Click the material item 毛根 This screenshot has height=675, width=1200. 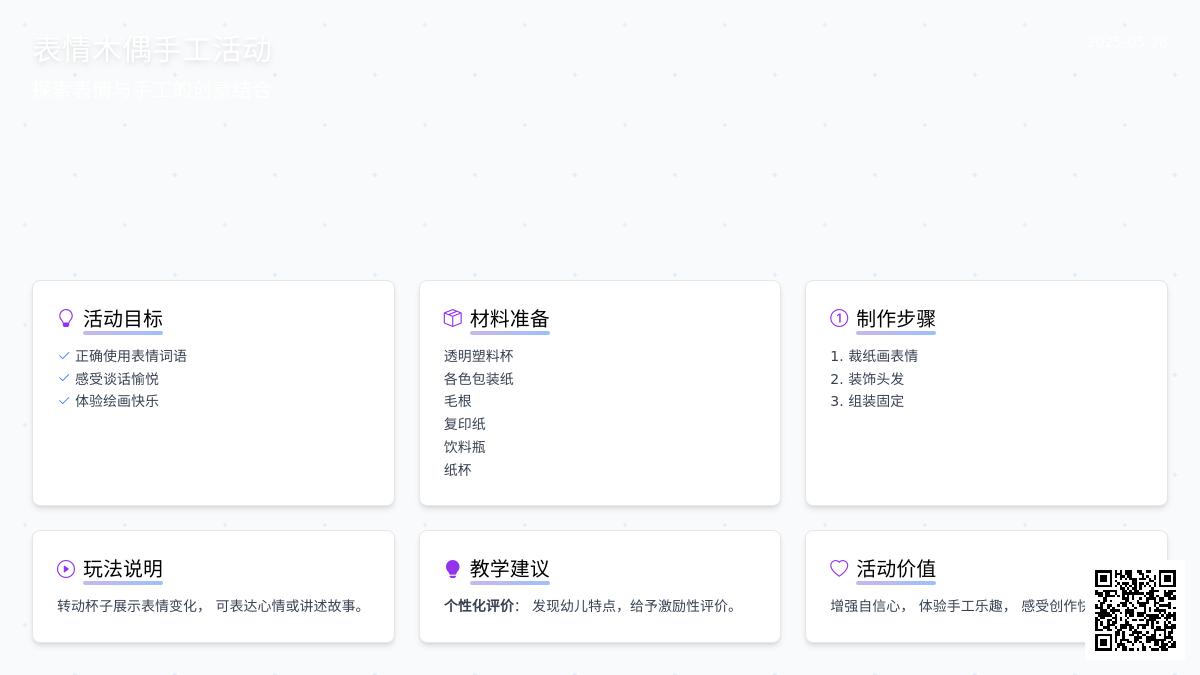point(458,401)
